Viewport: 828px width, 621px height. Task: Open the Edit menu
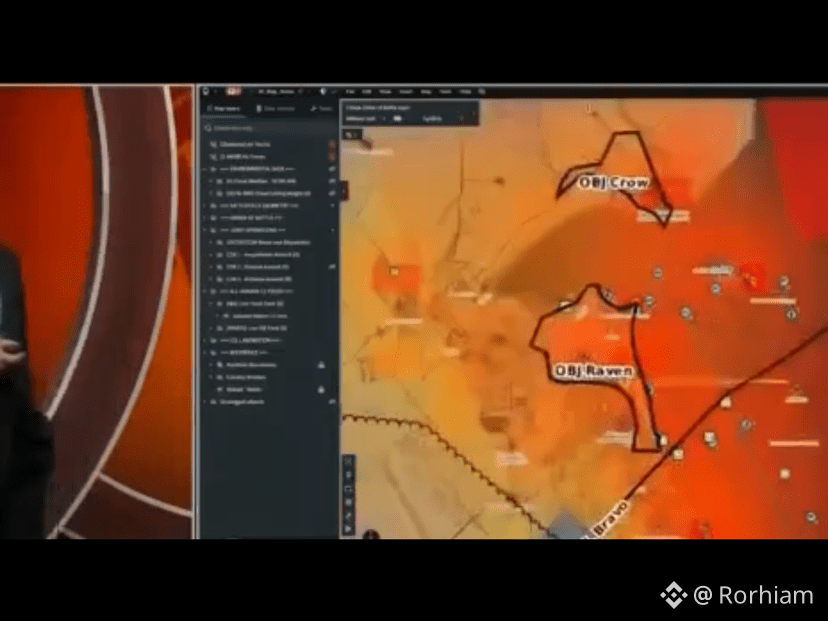(366, 91)
